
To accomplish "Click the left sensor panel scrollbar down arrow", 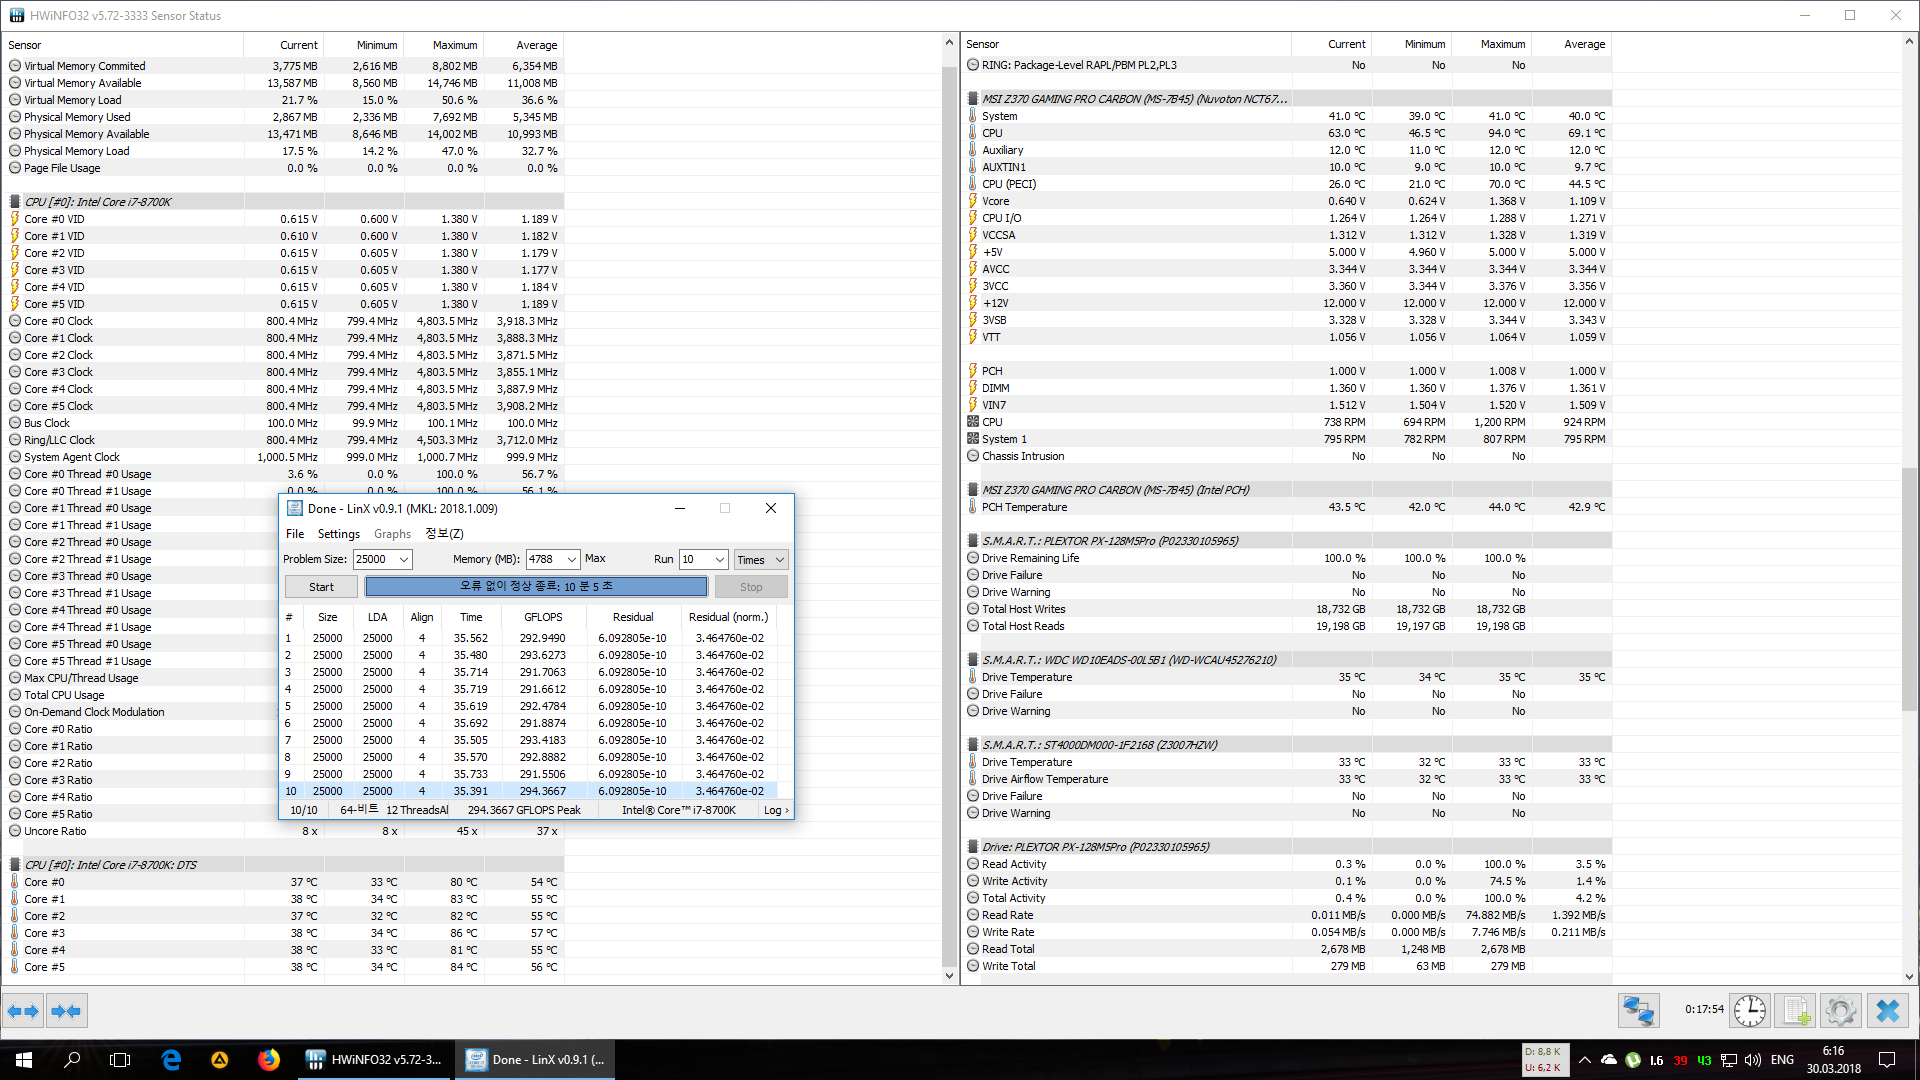I will (949, 976).
